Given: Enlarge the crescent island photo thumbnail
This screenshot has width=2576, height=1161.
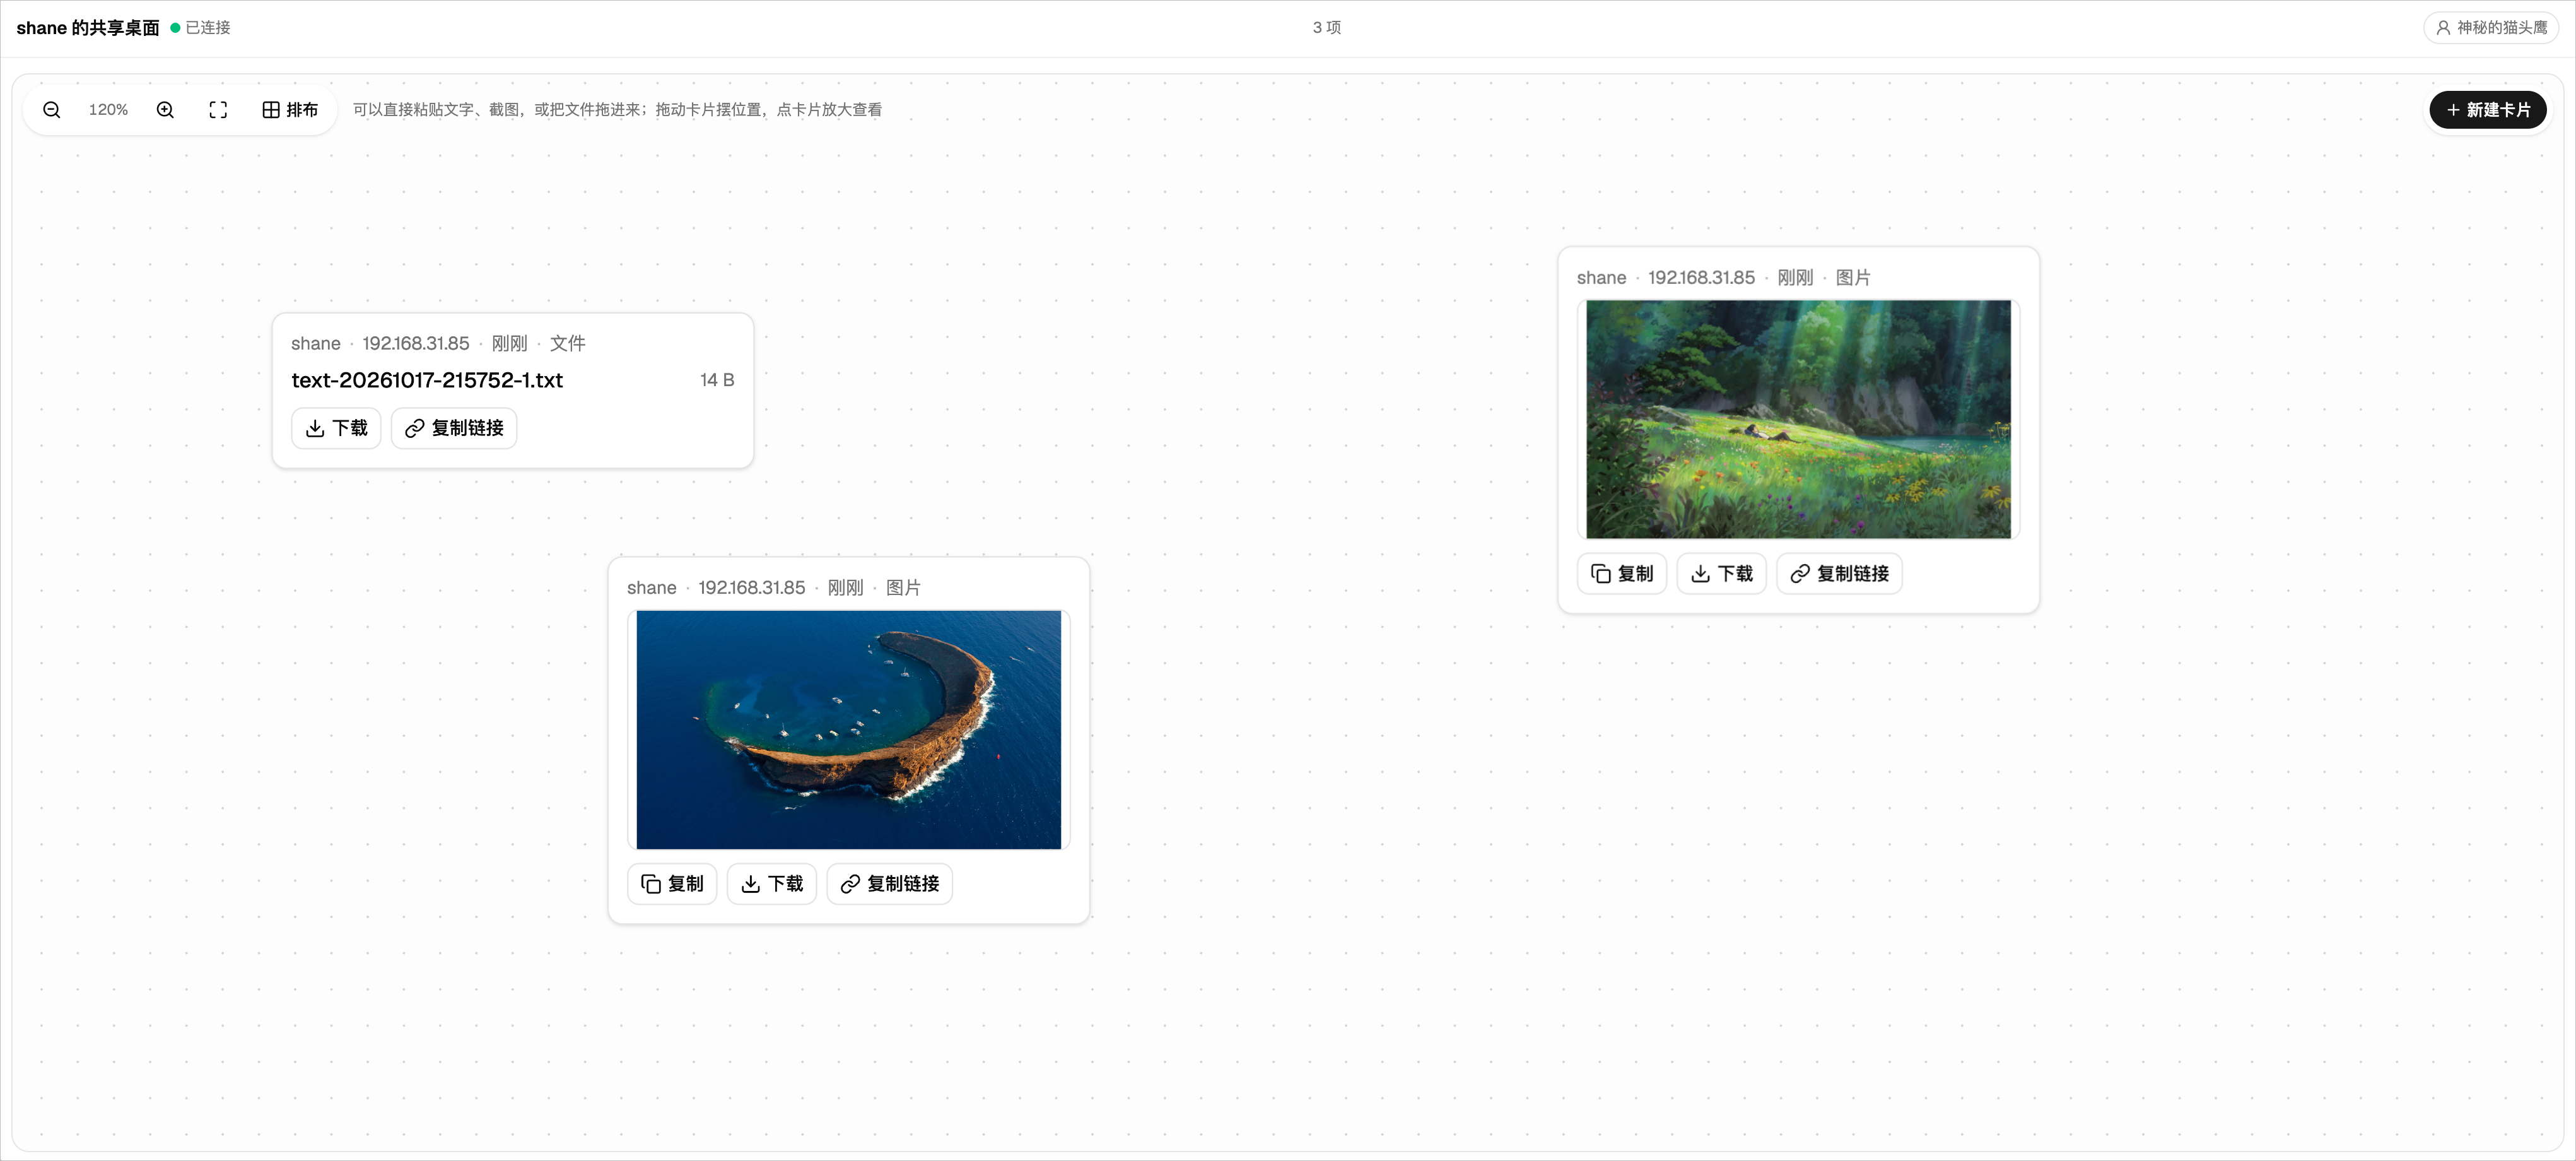Looking at the screenshot, I should [x=849, y=730].
